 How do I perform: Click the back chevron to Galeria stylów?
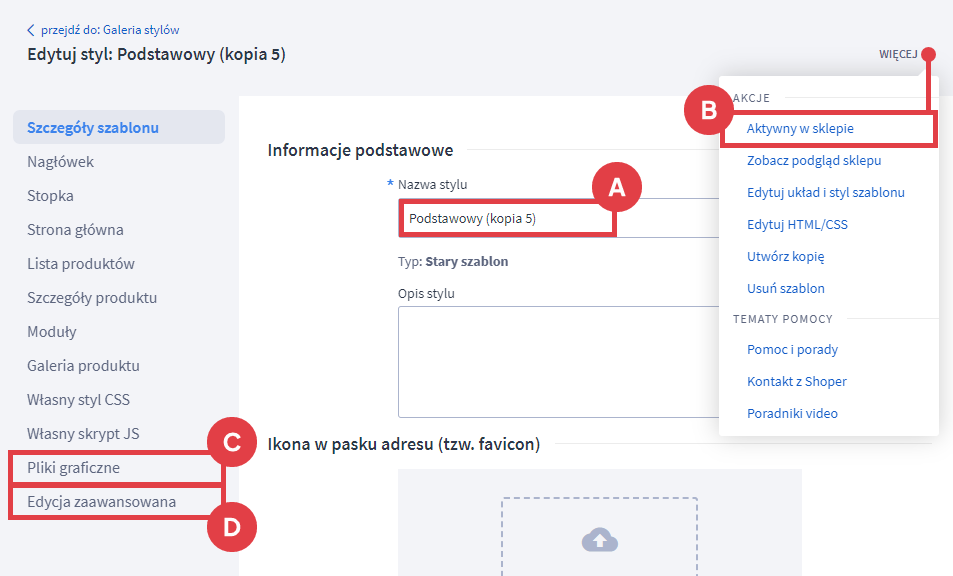[x=31, y=30]
